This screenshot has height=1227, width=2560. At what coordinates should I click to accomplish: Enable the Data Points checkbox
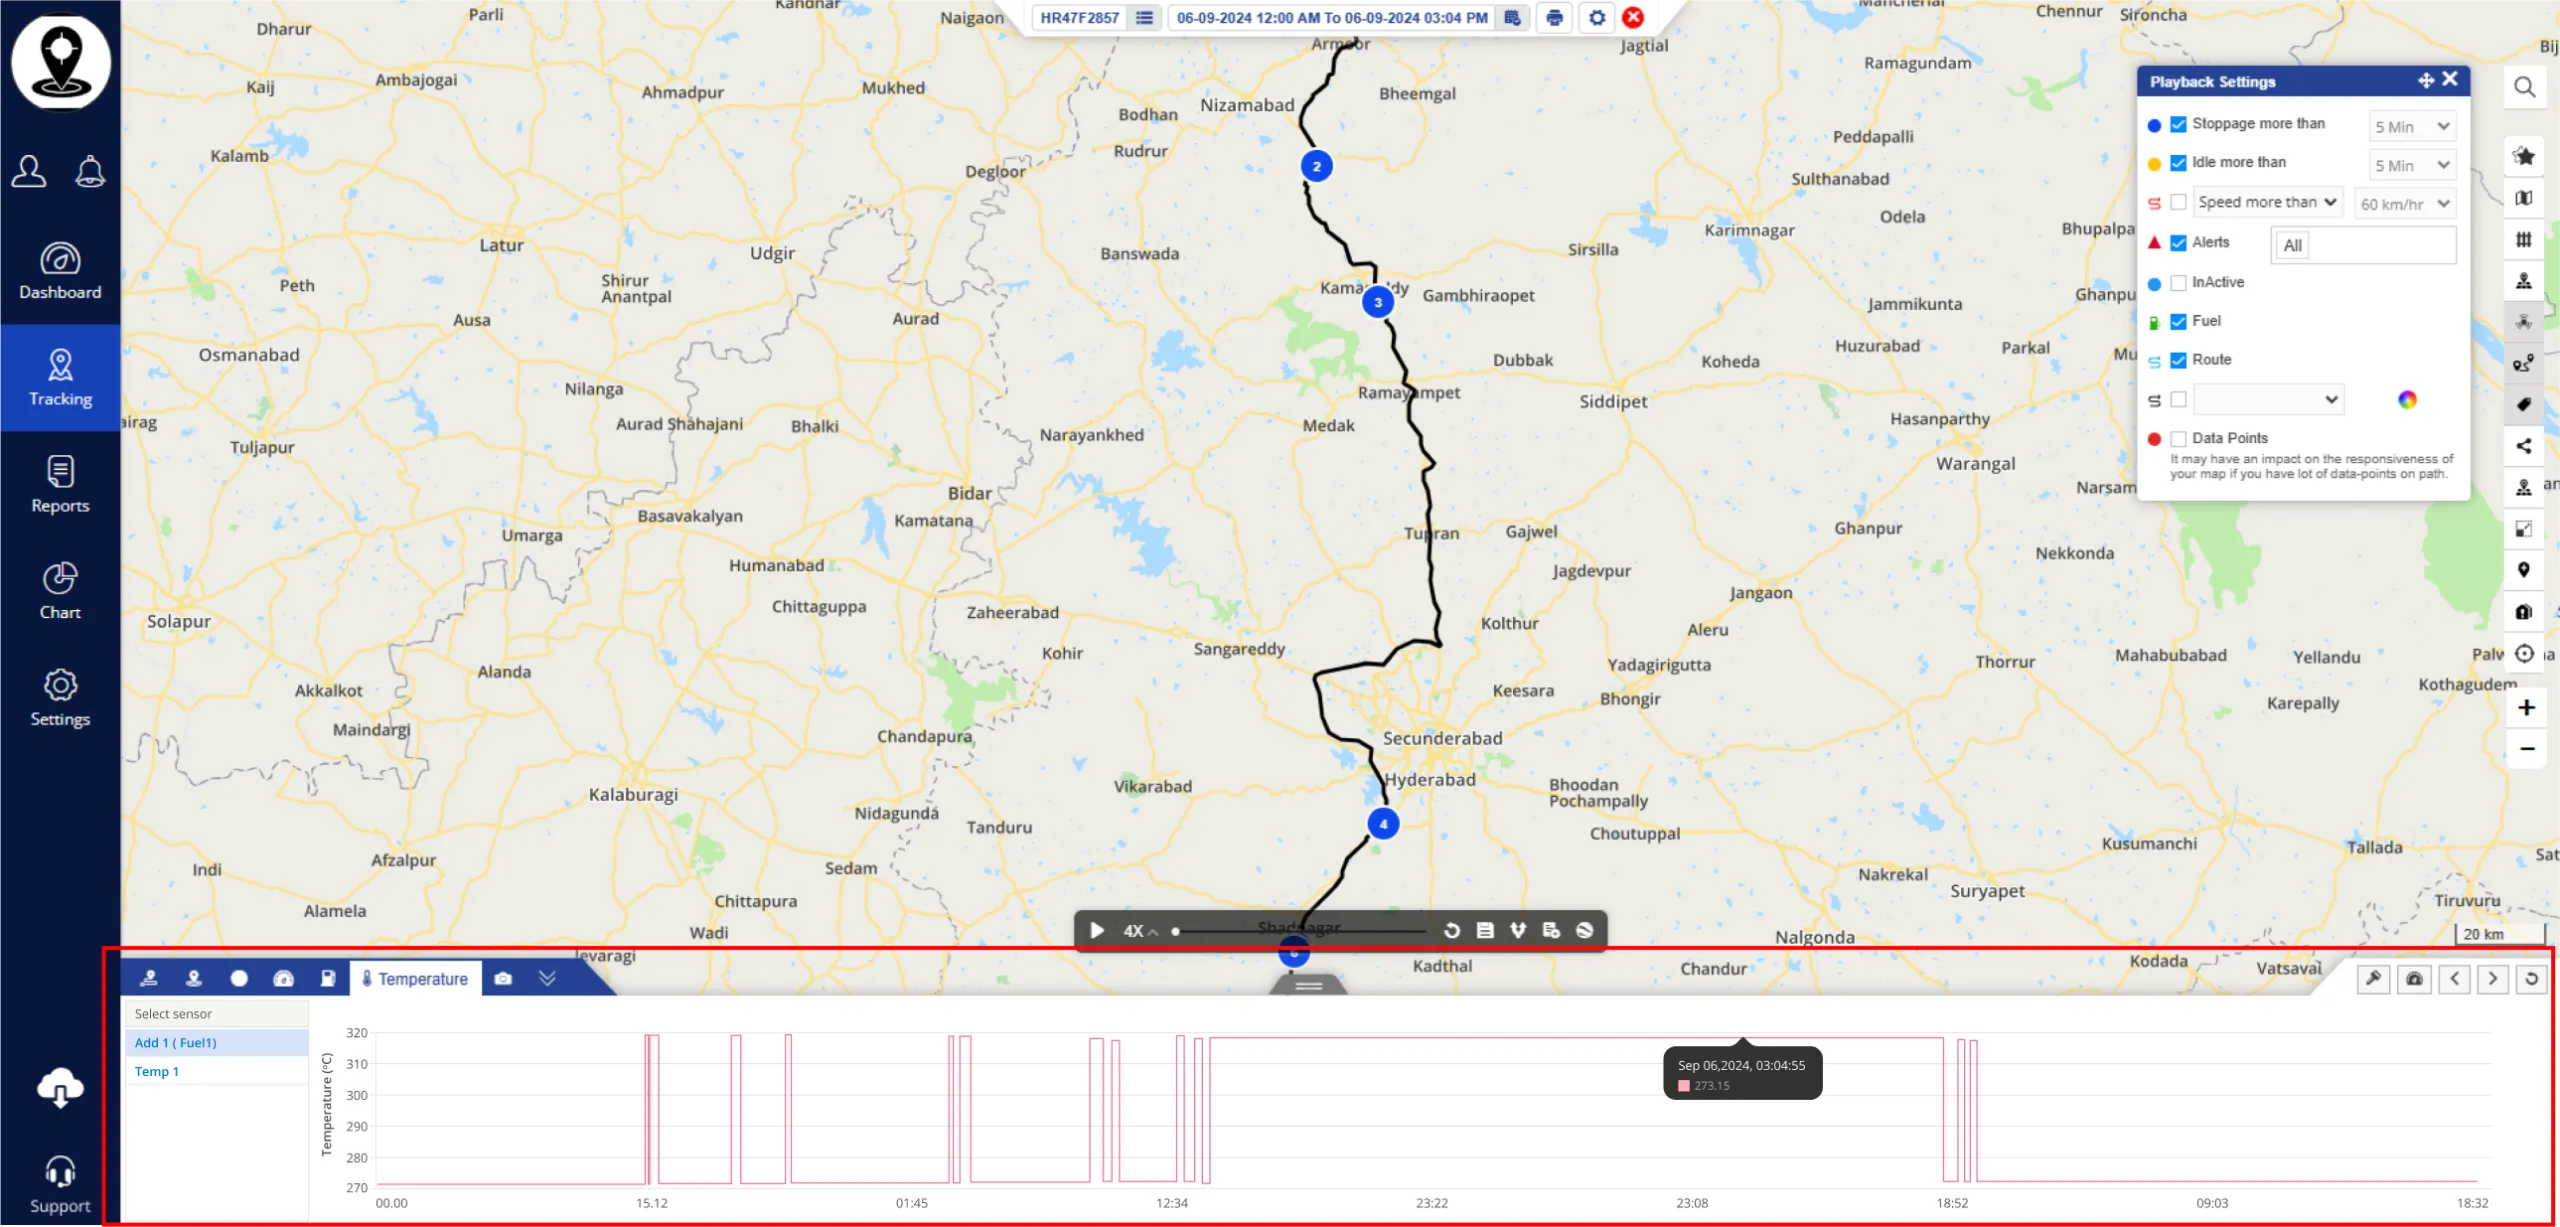tap(2178, 438)
